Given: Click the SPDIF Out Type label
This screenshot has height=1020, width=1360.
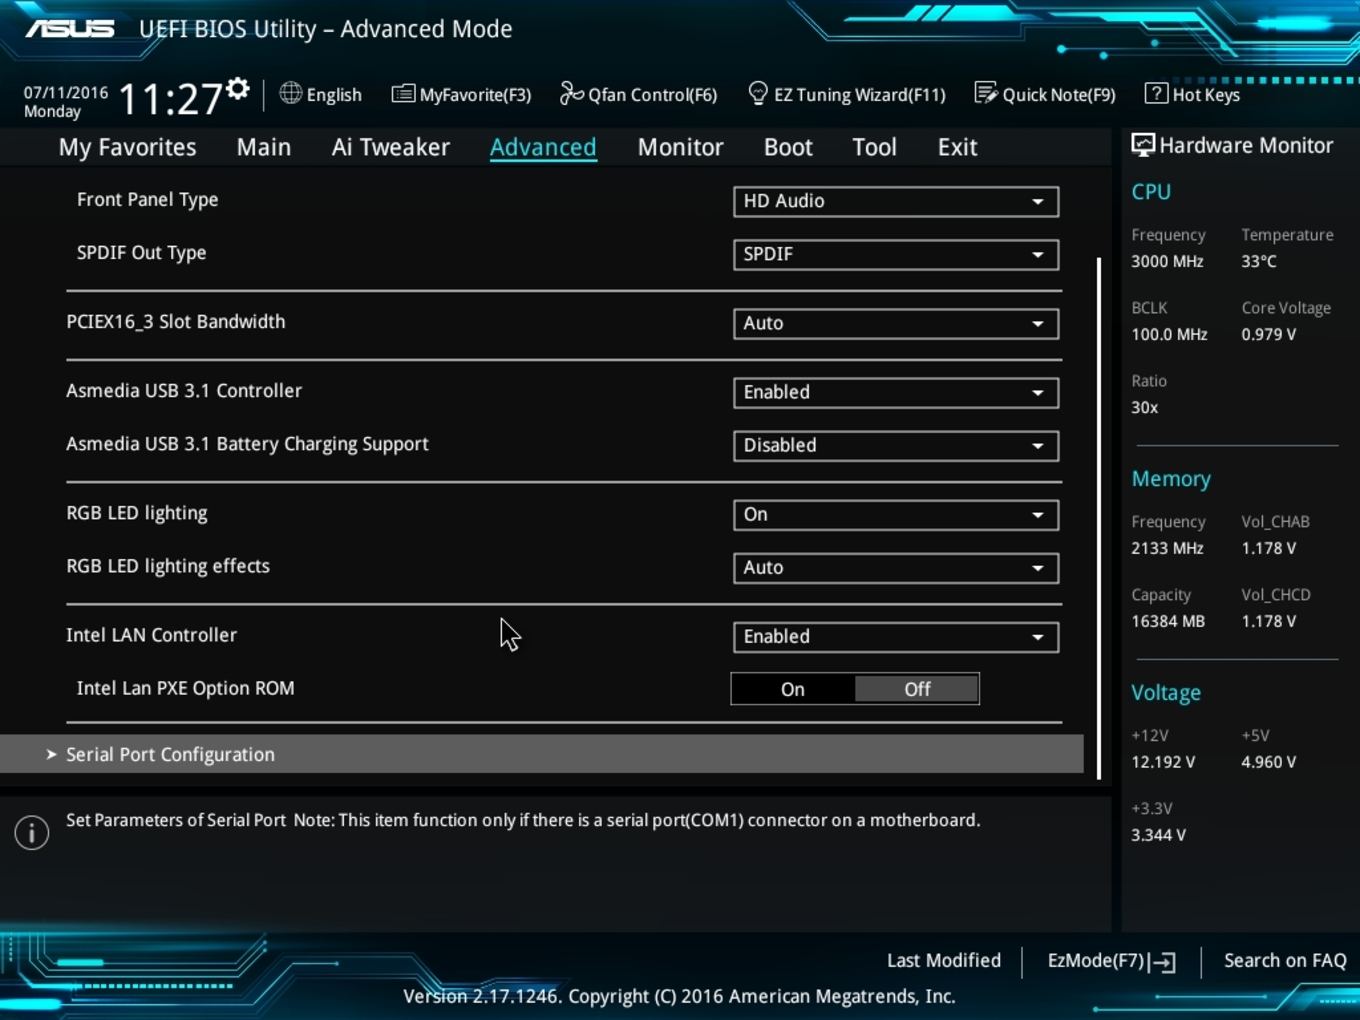Looking at the screenshot, I should (x=141, y=253).
